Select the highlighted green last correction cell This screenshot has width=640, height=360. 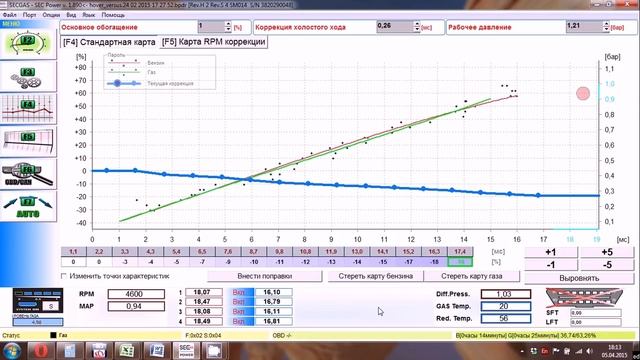pos(460,262)
